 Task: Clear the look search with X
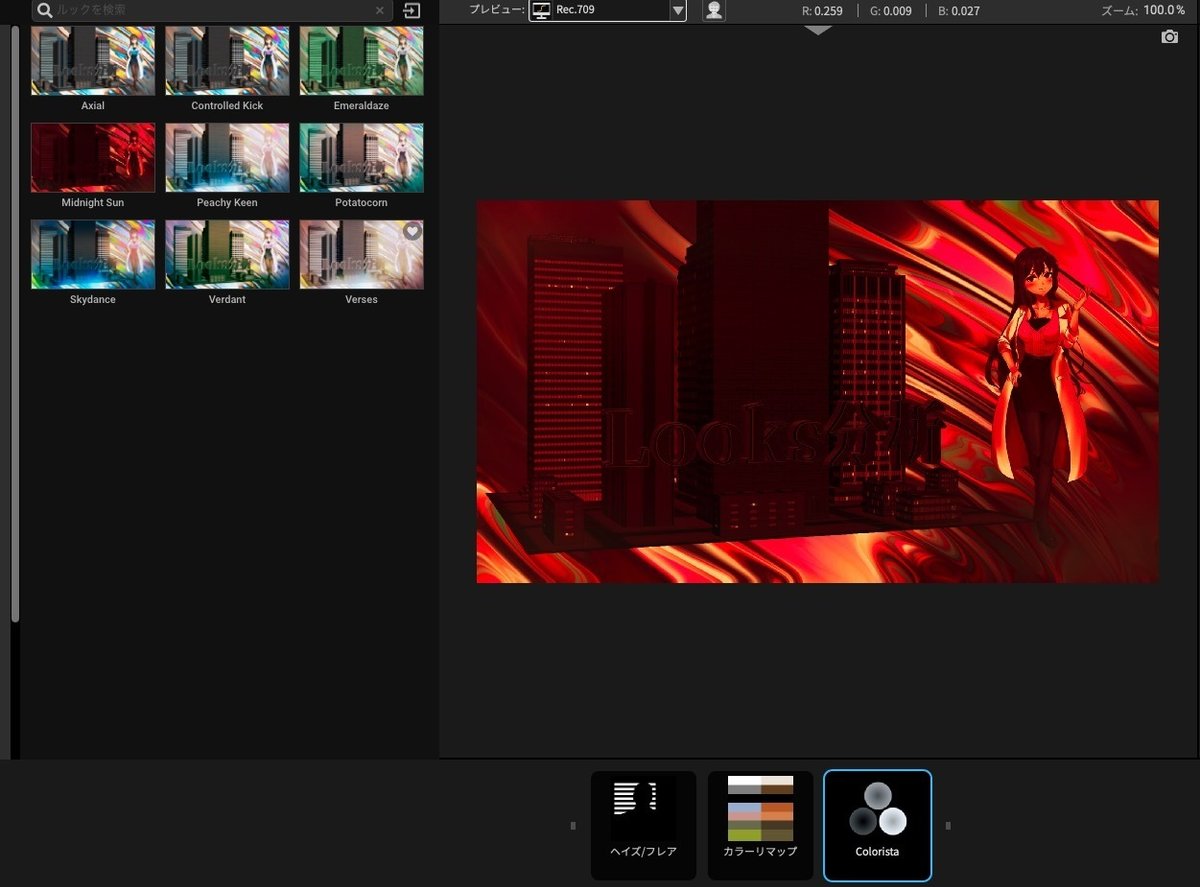pos(379,10)
